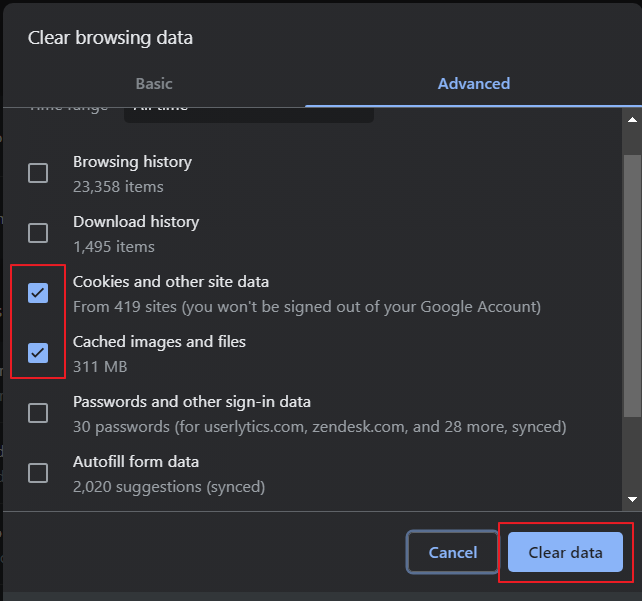
Task: Open the partially hidden Time range dropdown
Action: click(x=248, y=113)
